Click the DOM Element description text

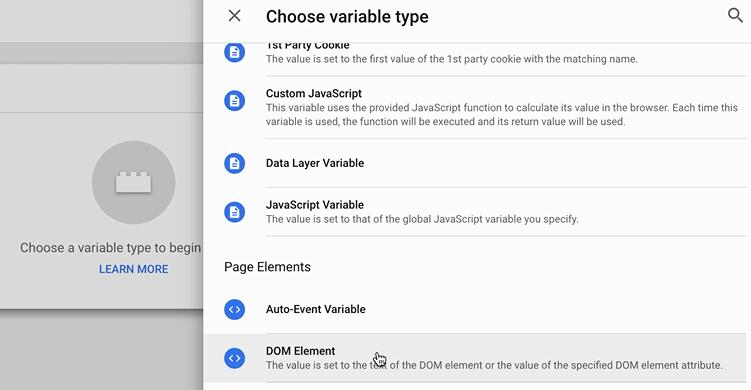(494, 365)
